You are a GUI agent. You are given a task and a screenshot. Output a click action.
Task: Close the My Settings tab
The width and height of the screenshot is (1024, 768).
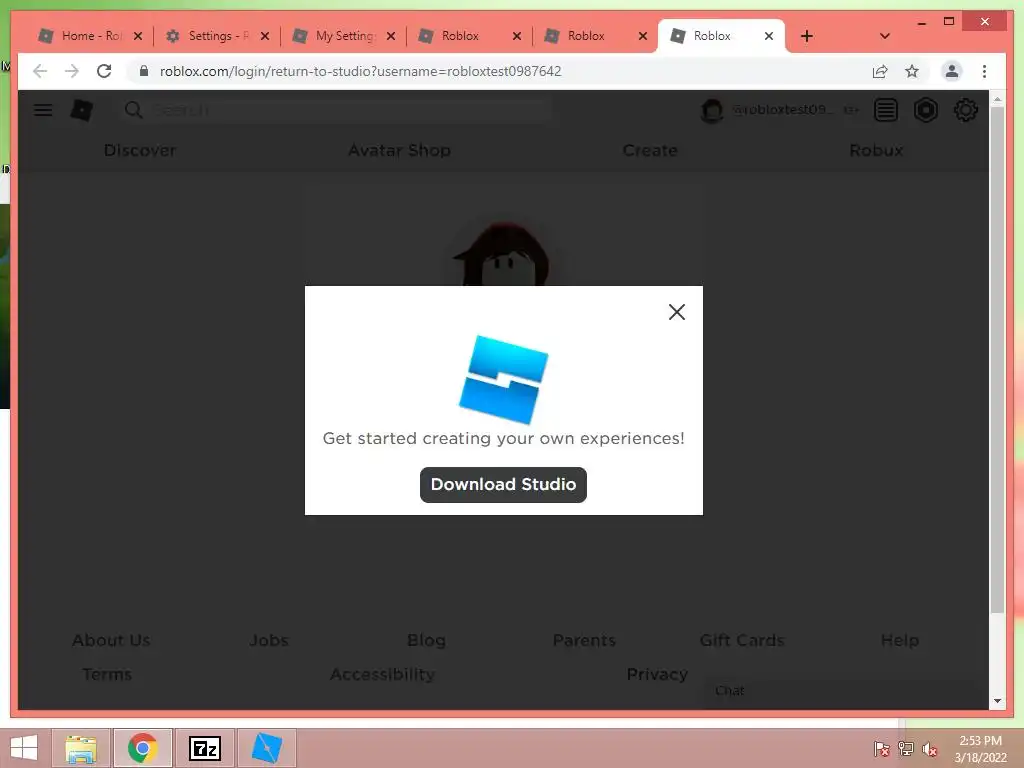[391, 37]
